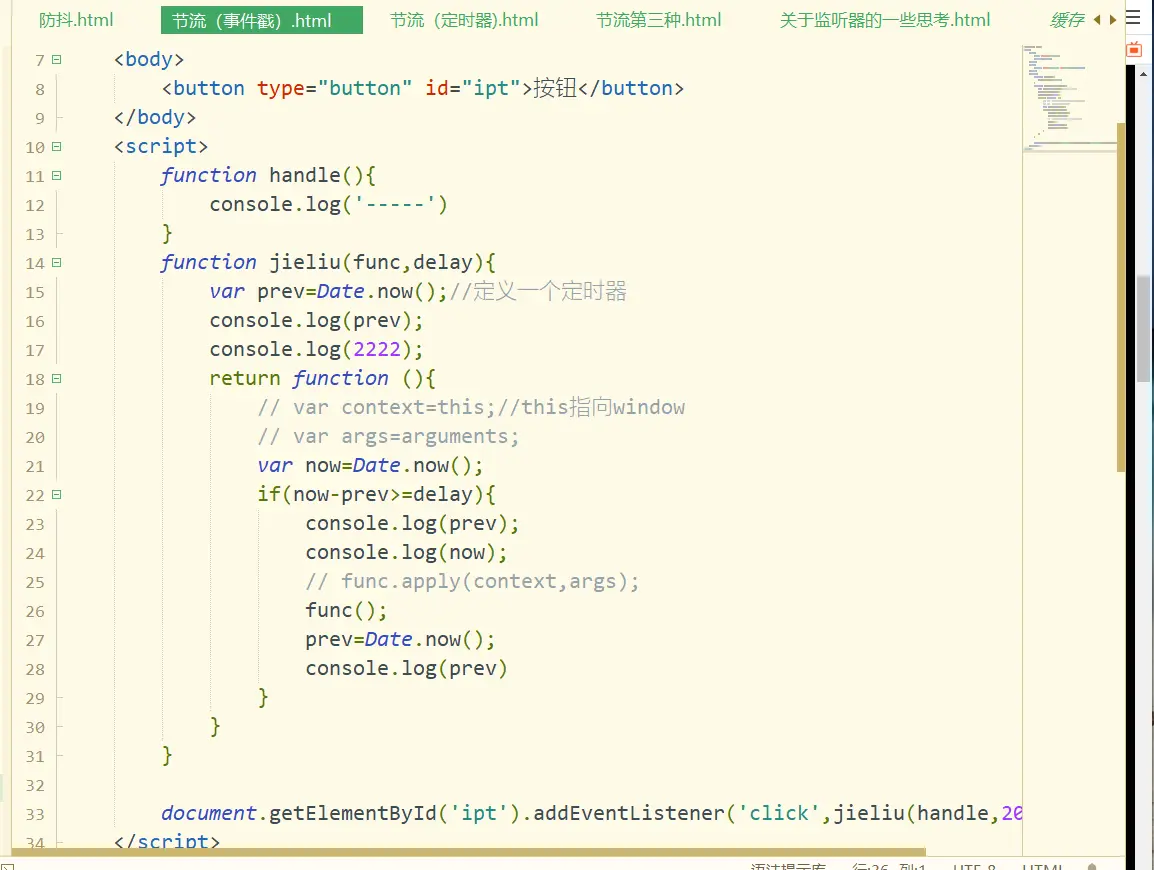This screenshot has height=870, width=1154.
Task: Switch to the 防抖.html tab
Action: tap(76, 20)
